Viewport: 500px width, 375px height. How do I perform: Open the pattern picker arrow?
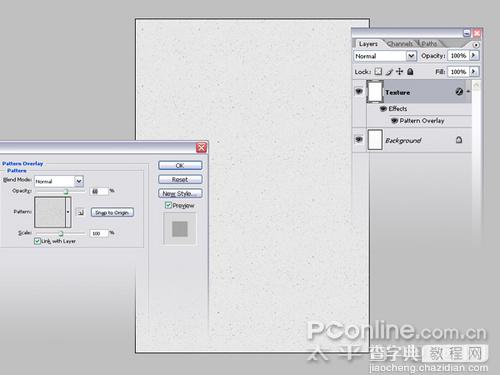(68, 212)
